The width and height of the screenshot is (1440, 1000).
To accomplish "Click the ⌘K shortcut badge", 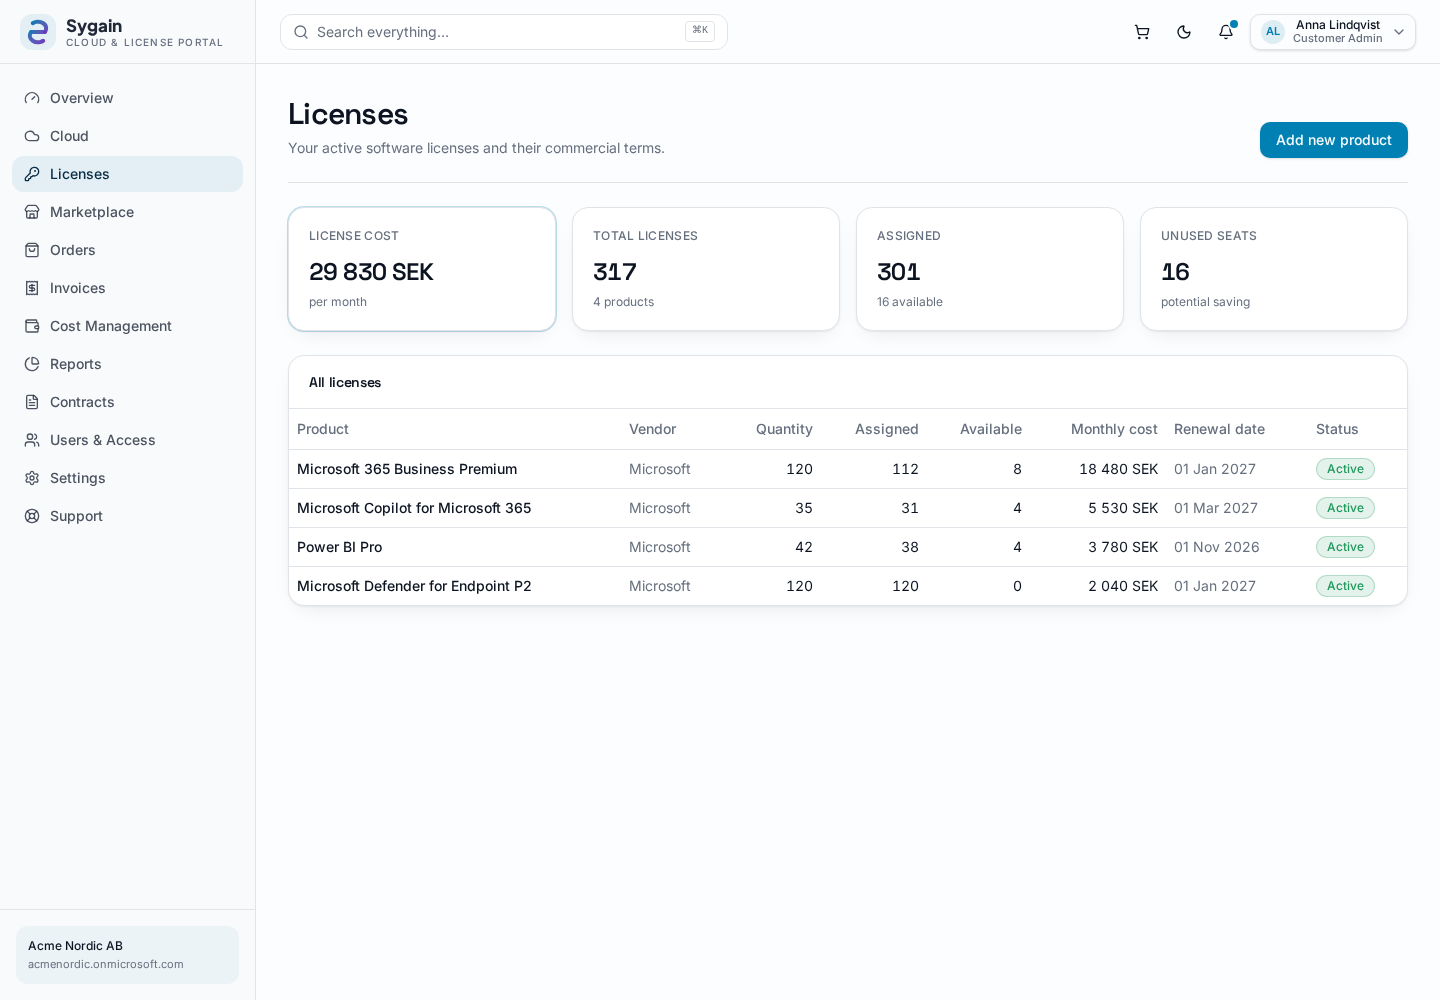I will tap(700, 31).
